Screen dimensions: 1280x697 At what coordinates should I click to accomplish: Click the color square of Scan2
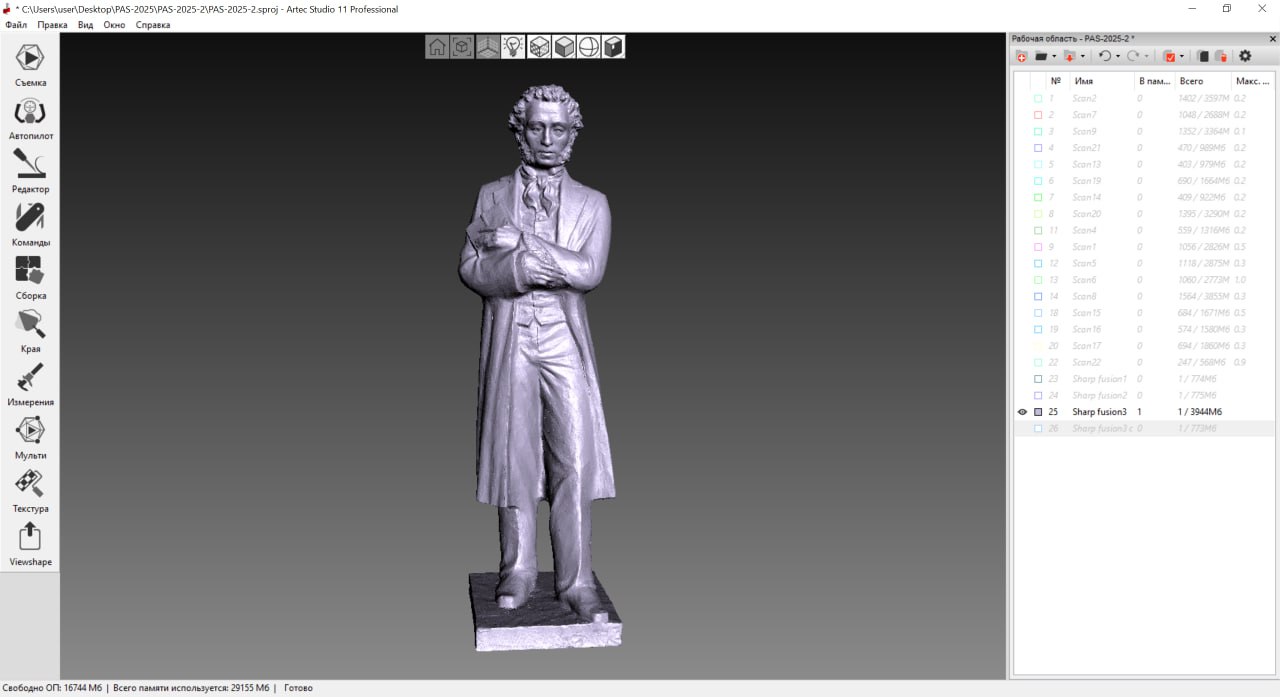[1038, 99]
